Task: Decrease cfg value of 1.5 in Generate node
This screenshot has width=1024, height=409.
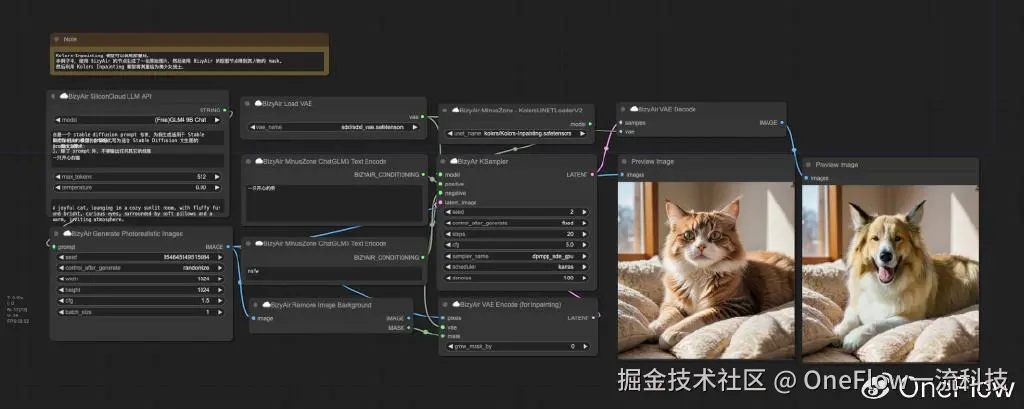Action: tap(59, 301)
